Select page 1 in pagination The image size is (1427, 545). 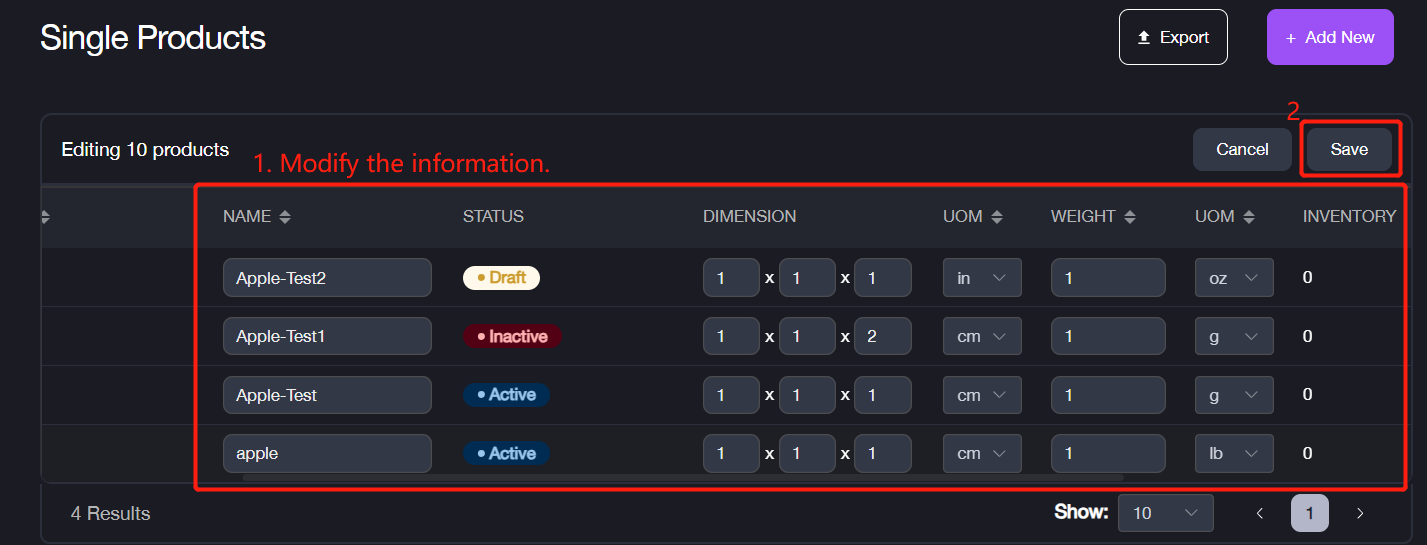tap(1310, 513)
